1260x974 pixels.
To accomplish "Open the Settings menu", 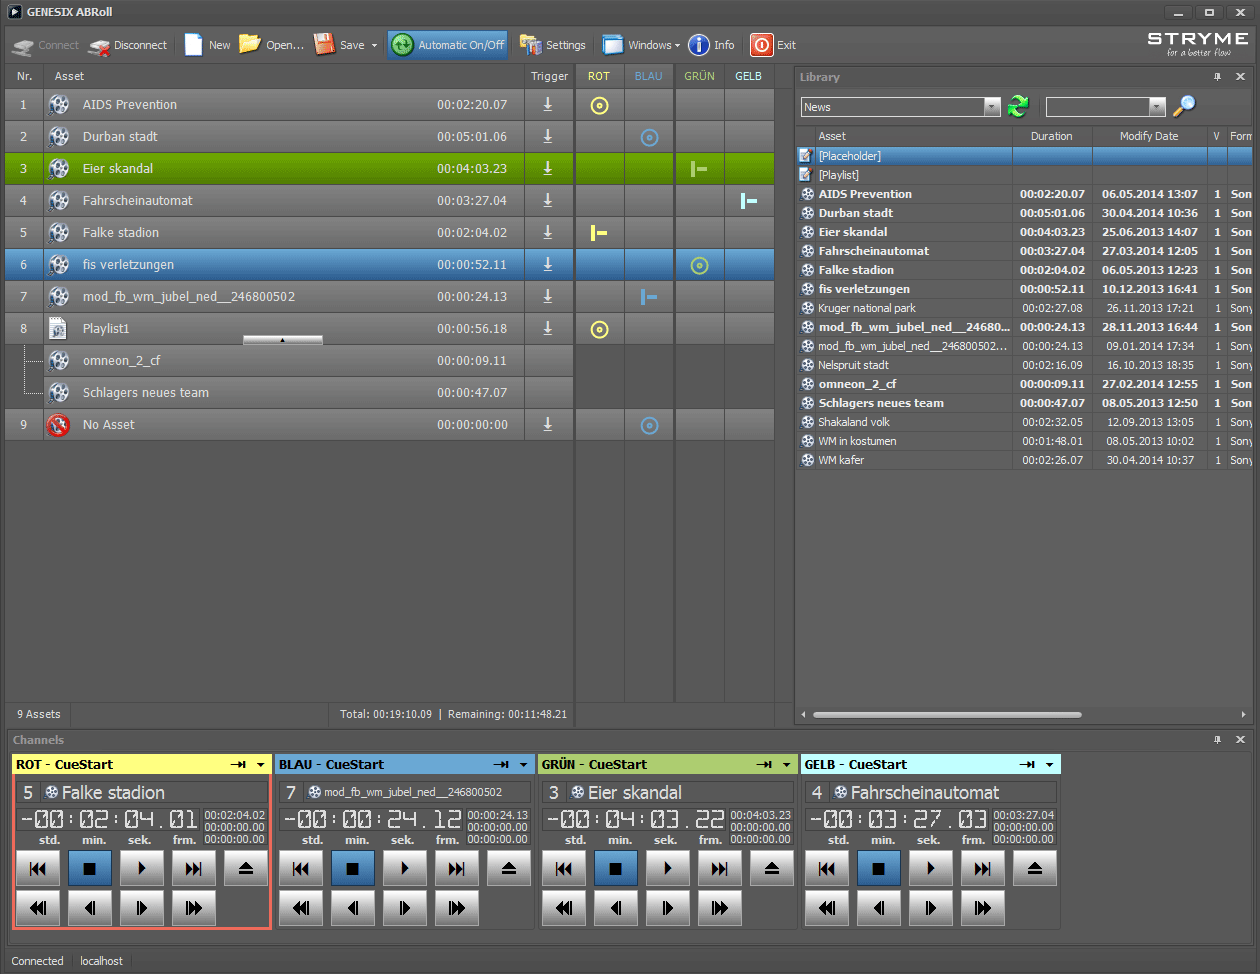I will click(x=553, y=45).
